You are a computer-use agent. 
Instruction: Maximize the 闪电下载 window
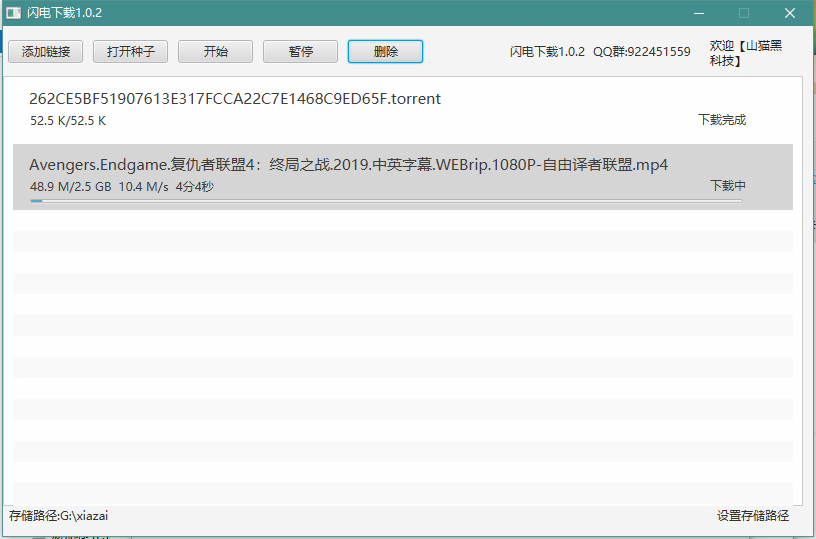pyautogui.click(x=744, y=13)
